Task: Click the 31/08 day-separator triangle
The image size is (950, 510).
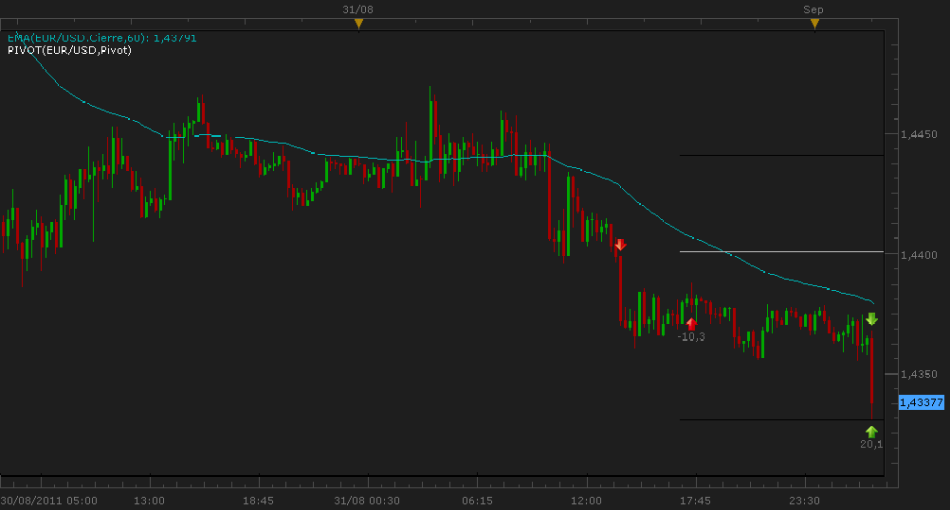Action: tap(358, 24)
